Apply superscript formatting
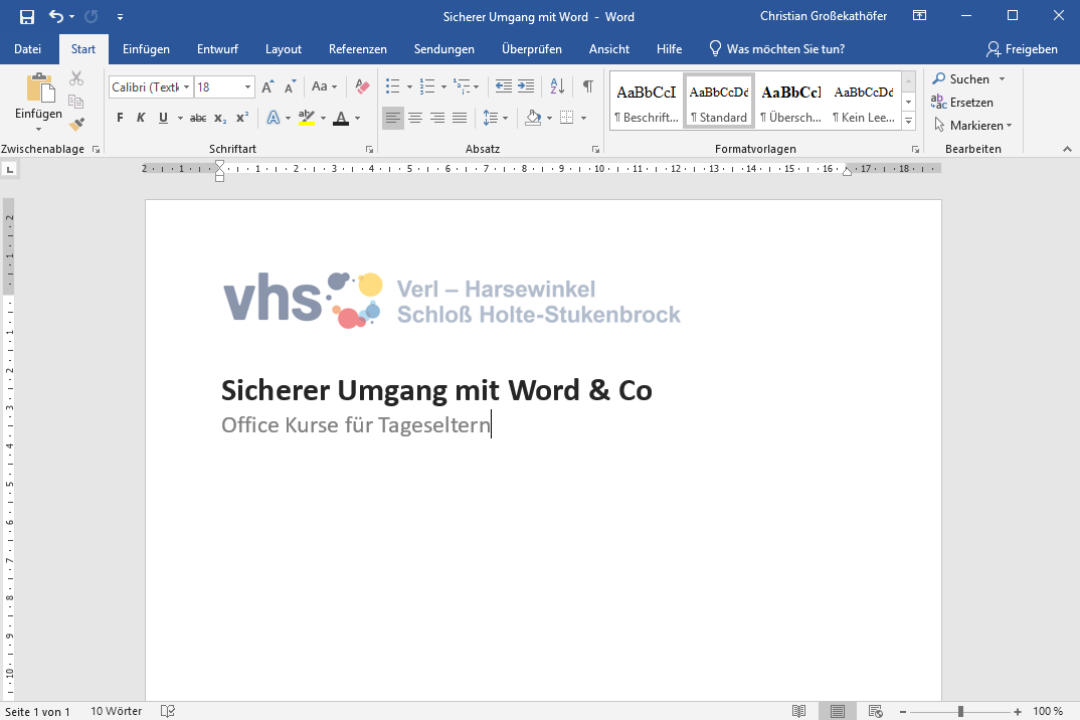Screen dimensions: 1080x720 [x=242, y=118]
